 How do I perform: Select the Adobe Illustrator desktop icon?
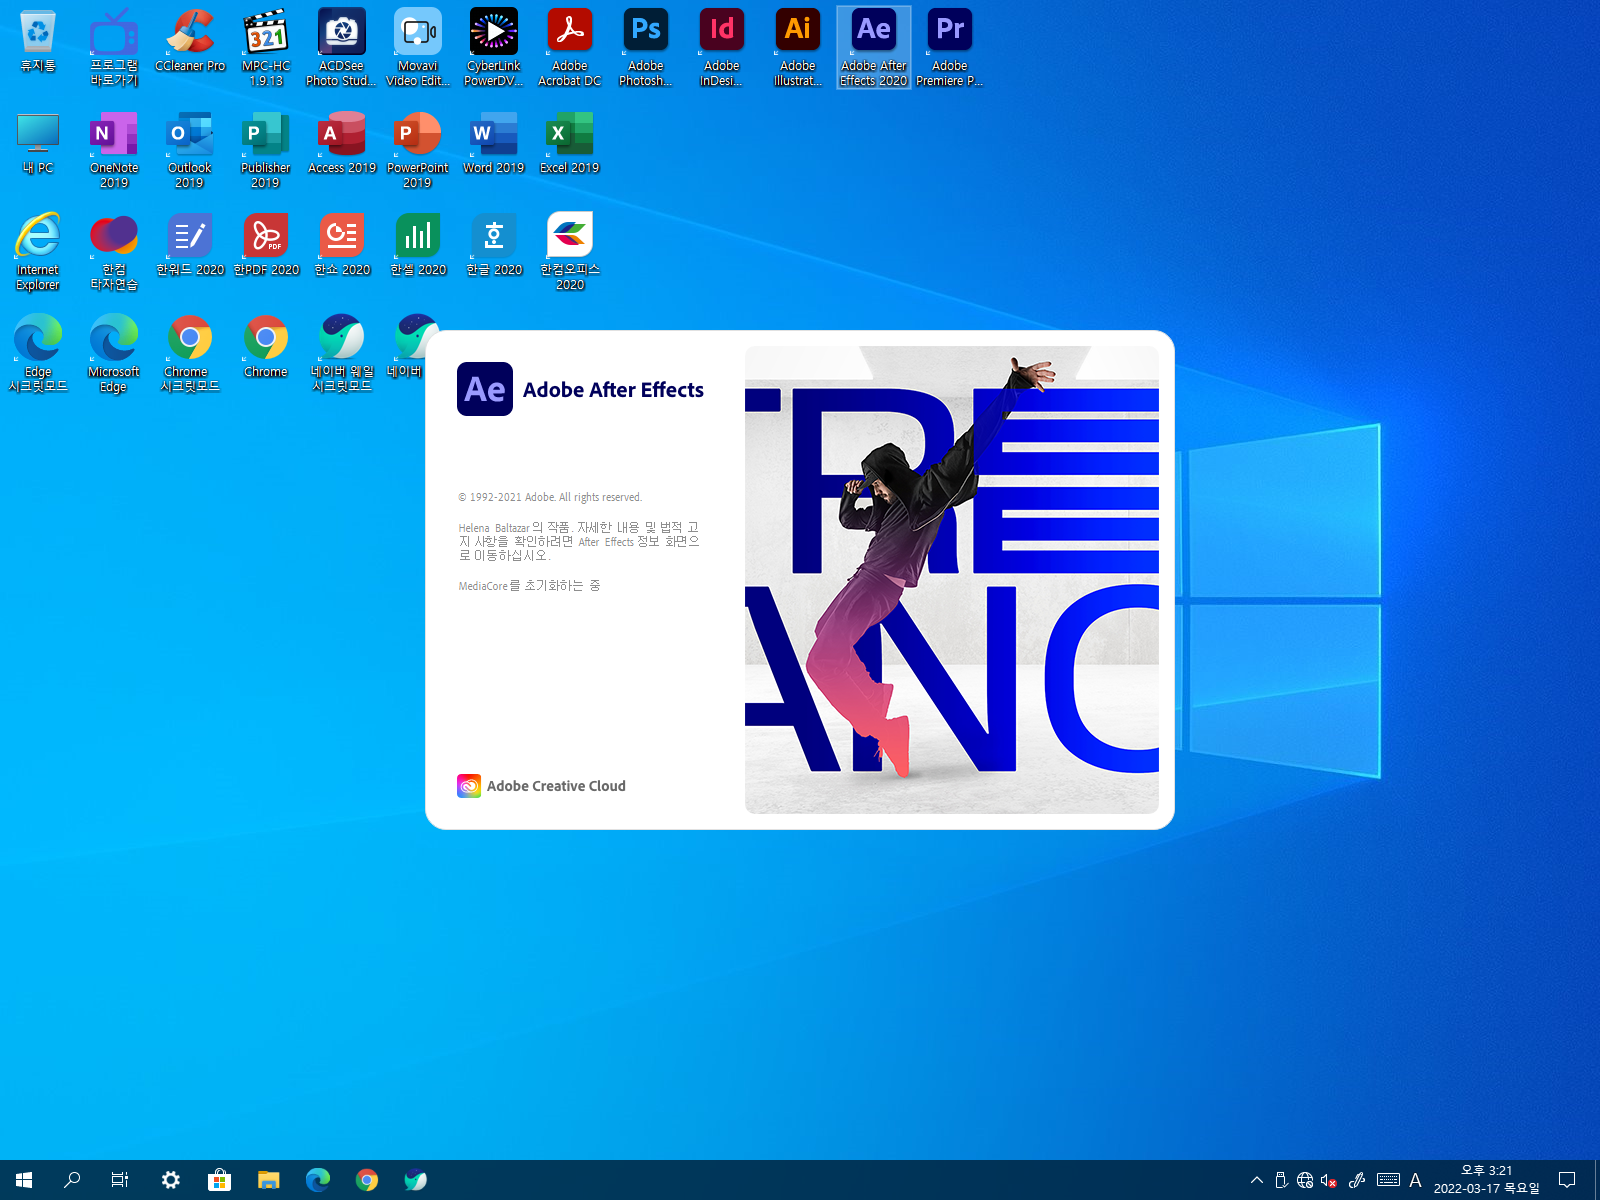click(x=798, y=48)
